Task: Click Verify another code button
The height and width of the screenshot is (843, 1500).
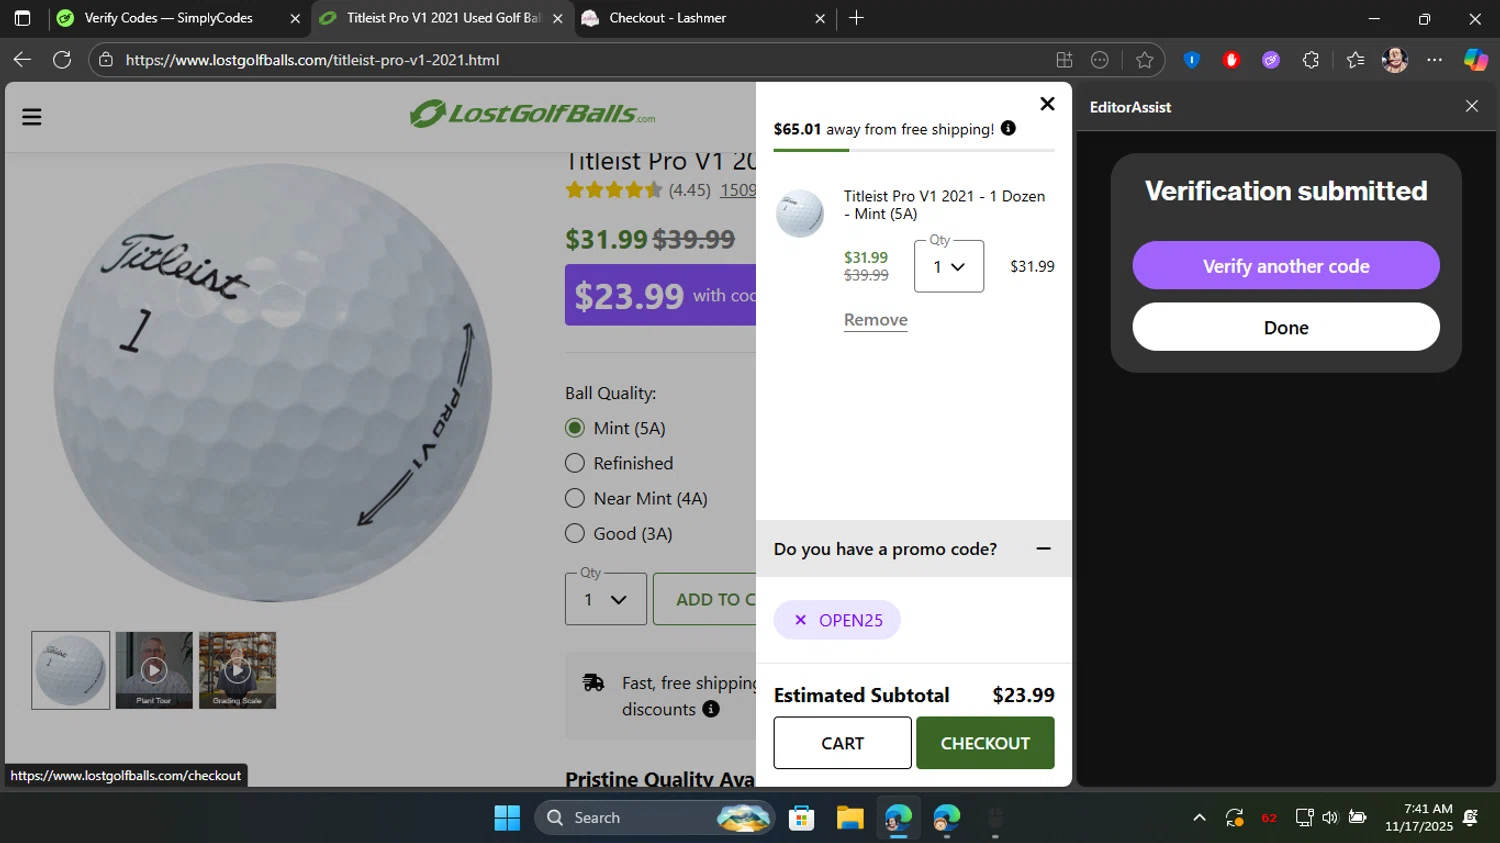Action: (x=1286, y=266)
